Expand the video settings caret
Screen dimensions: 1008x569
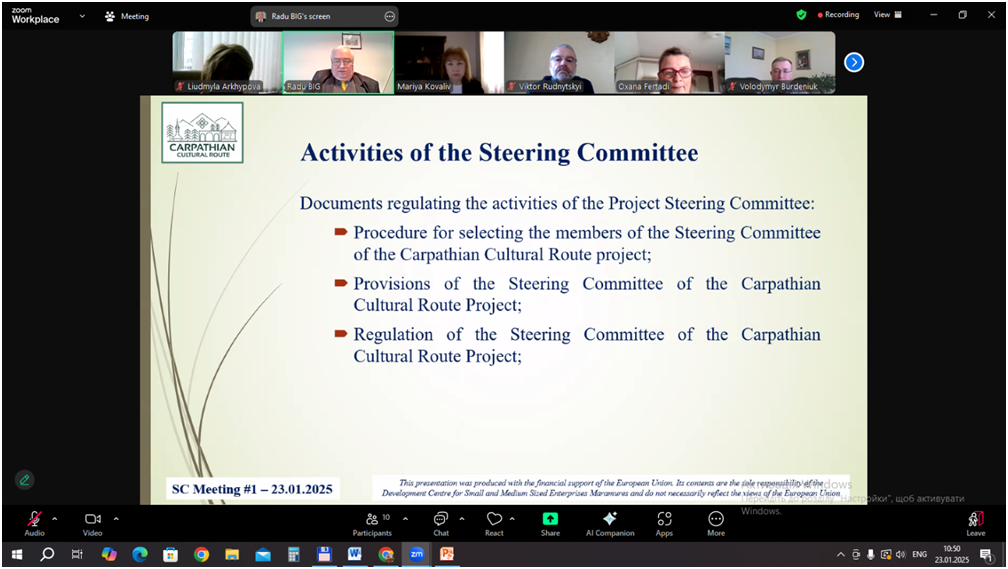[116, 518]
